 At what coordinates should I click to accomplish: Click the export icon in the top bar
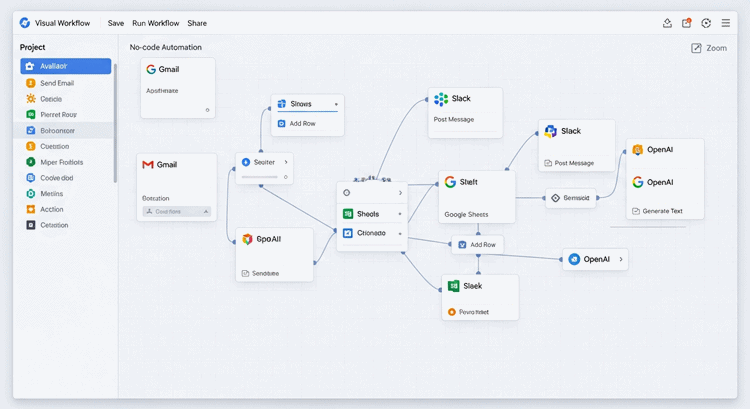[667, 23]
